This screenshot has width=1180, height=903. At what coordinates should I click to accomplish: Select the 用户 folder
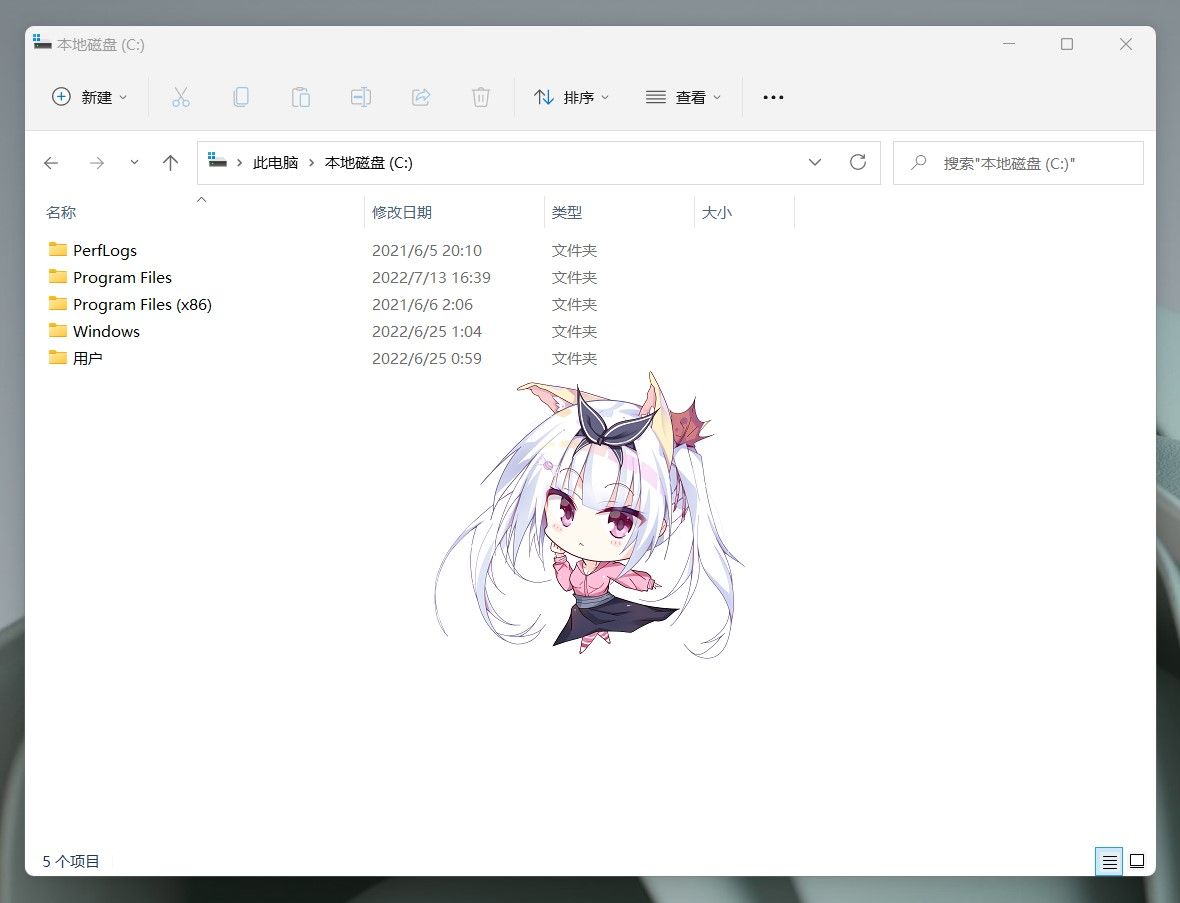(87, 359)
